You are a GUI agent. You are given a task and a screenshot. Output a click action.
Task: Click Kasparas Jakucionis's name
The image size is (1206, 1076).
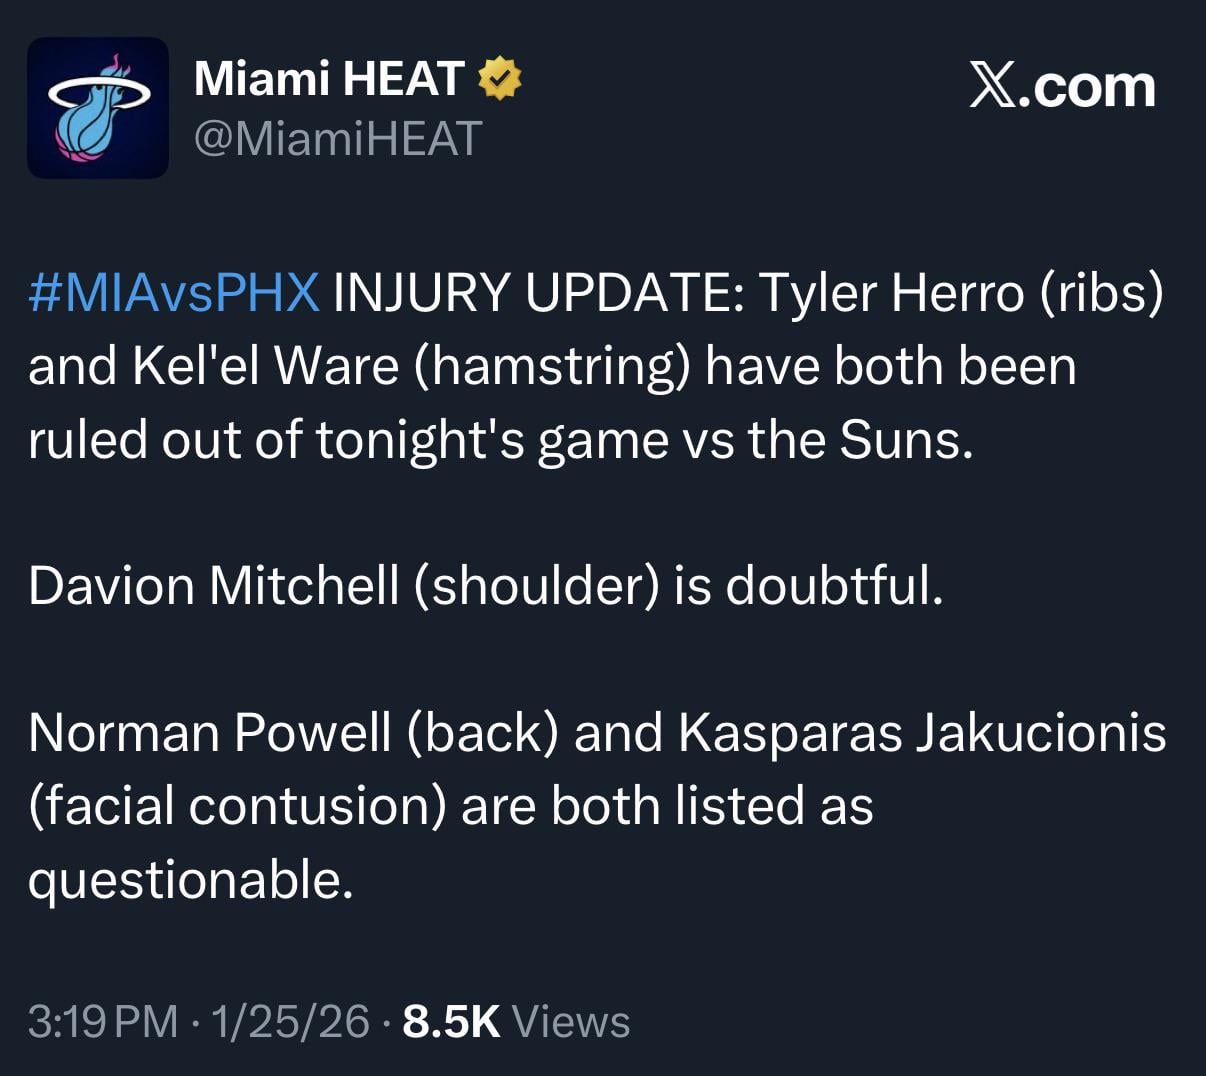point(922,732)
